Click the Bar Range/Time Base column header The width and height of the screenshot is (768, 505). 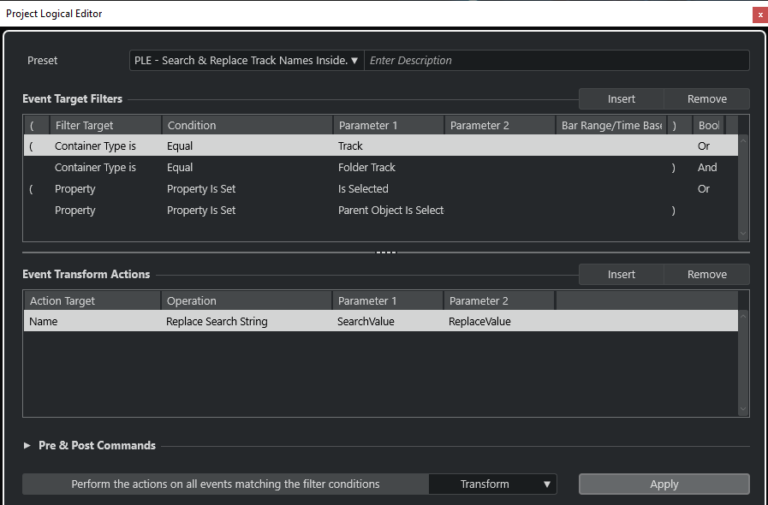[611, 125]
